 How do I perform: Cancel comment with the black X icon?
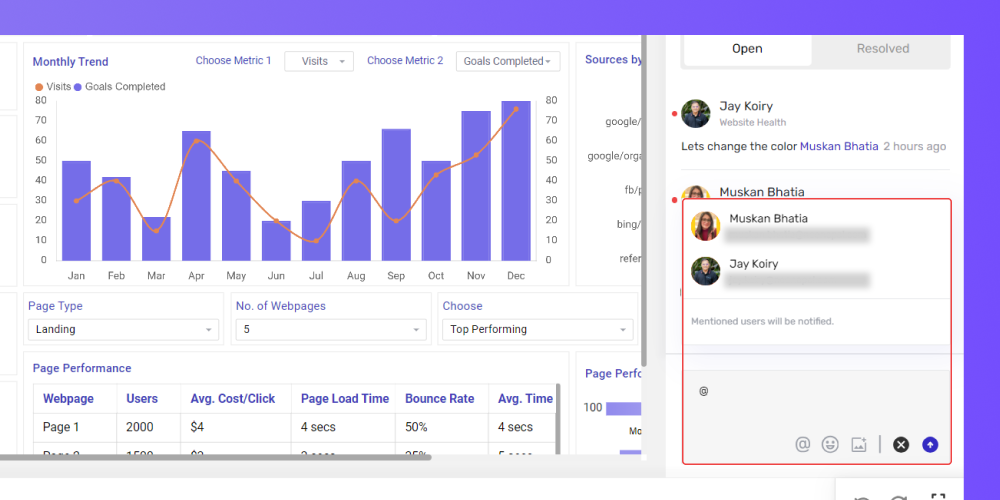(x=901, y=445)
